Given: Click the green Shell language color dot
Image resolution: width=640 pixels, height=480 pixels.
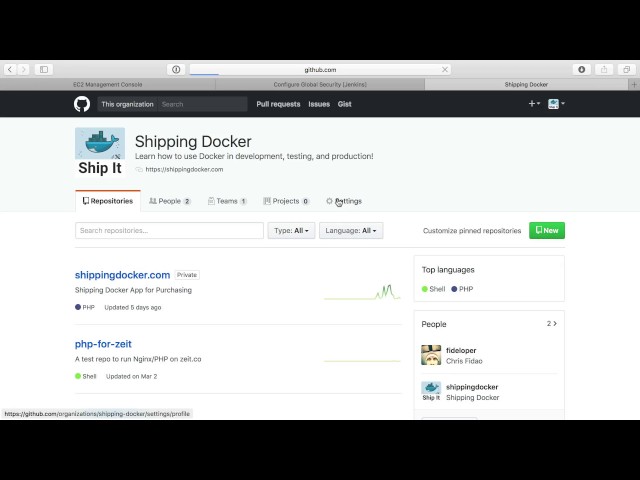Looking at the screenshot, I should [424, 289].
